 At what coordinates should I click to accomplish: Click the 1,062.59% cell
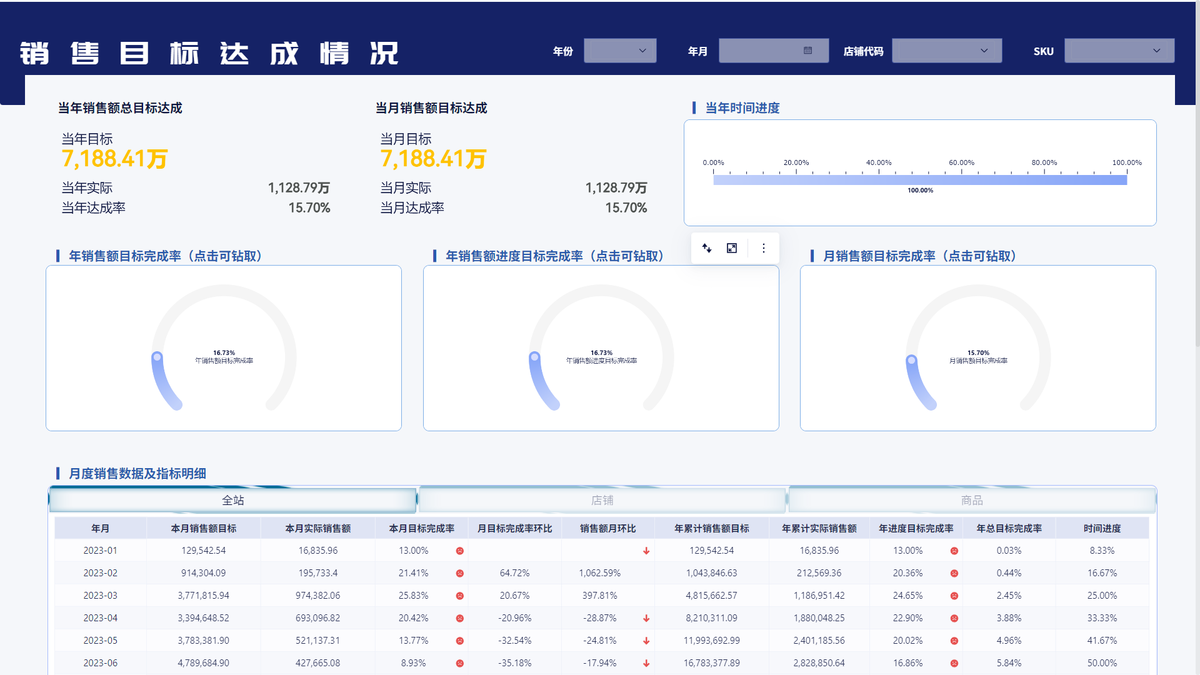pyautogui.click(x=607, y=573)
